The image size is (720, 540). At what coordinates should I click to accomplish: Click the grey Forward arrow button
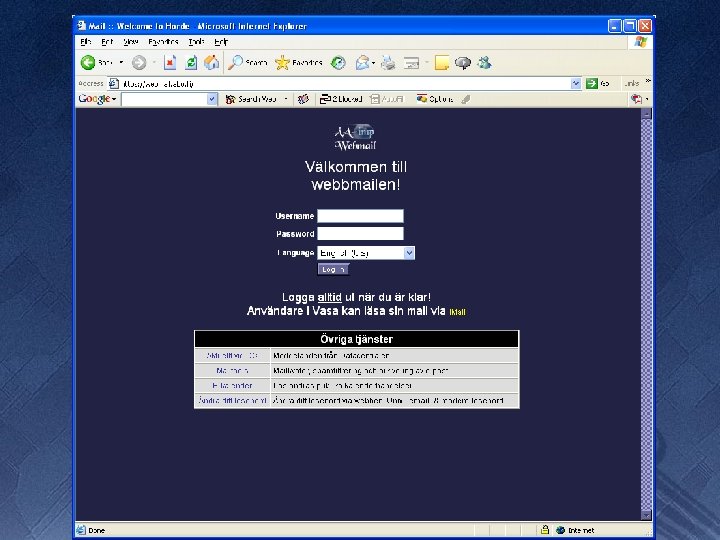[139, 62]
